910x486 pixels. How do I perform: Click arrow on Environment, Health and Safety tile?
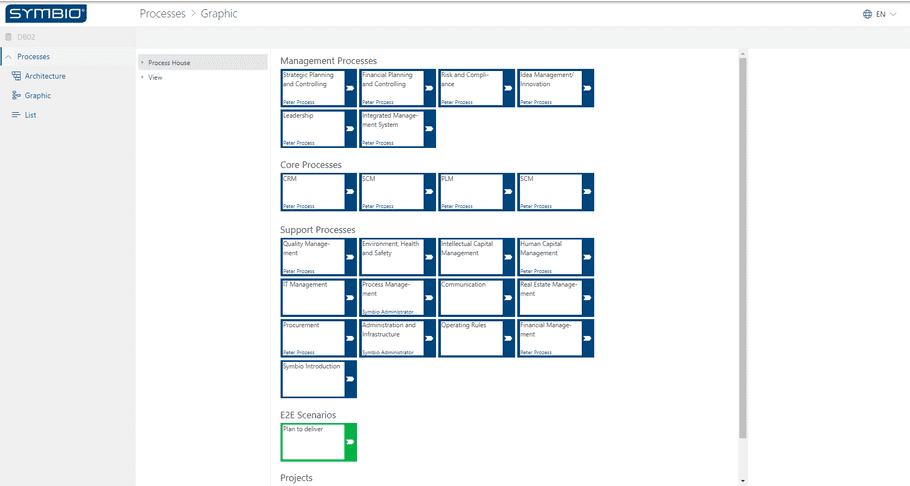tap(429, 257)
